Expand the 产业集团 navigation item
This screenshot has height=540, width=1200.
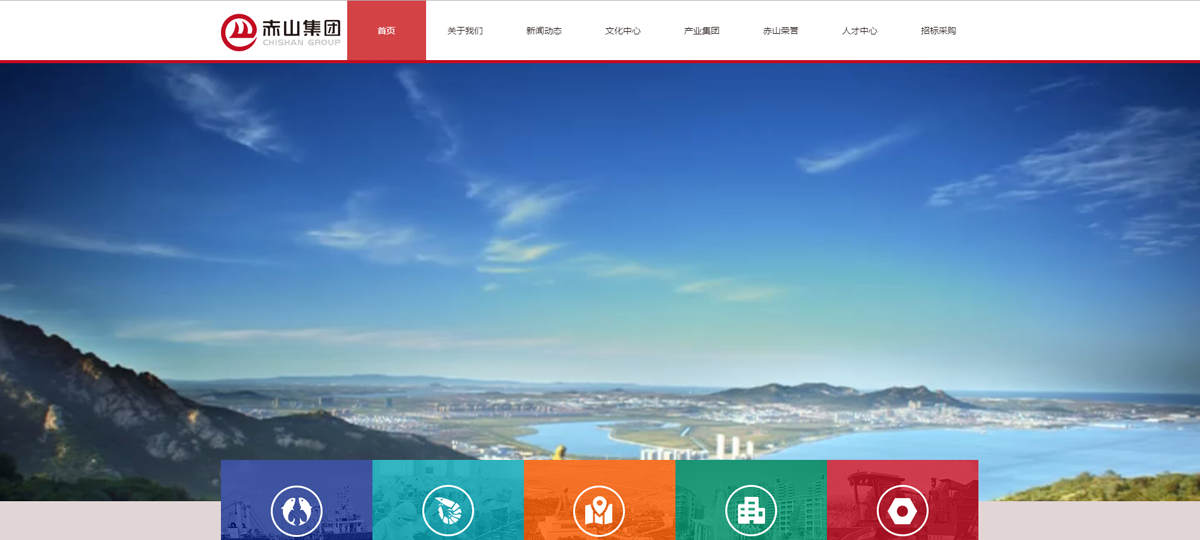[x=702, y=31]
